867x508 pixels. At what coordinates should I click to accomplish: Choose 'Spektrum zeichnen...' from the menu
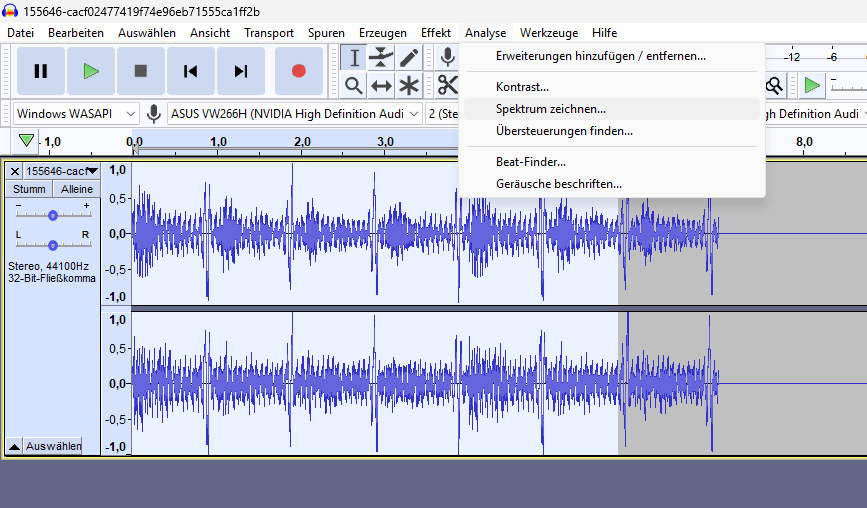coord(612,109)
